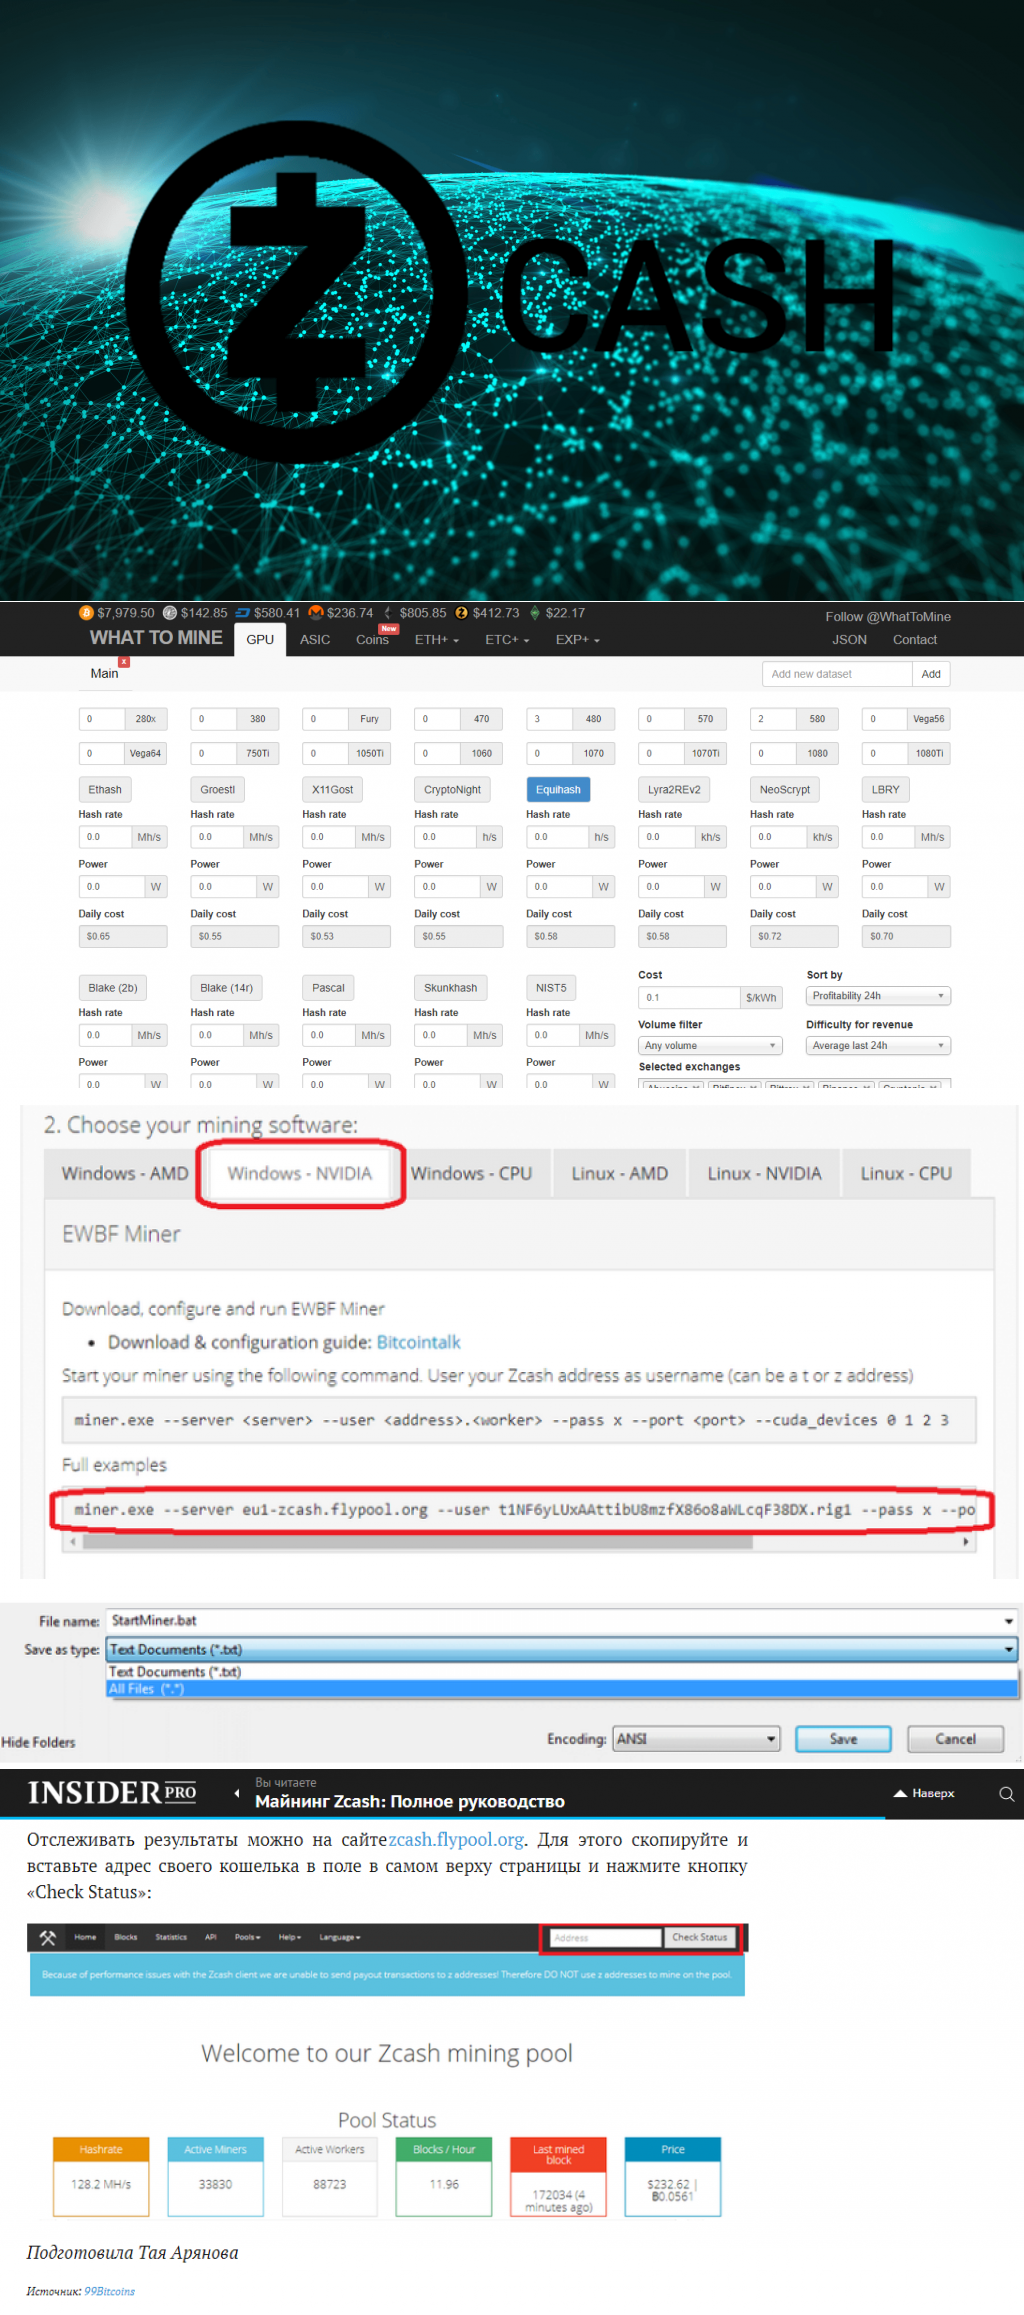
Task: Click scroll-right arrow under full example command
Action: (x=965, y=1542)
